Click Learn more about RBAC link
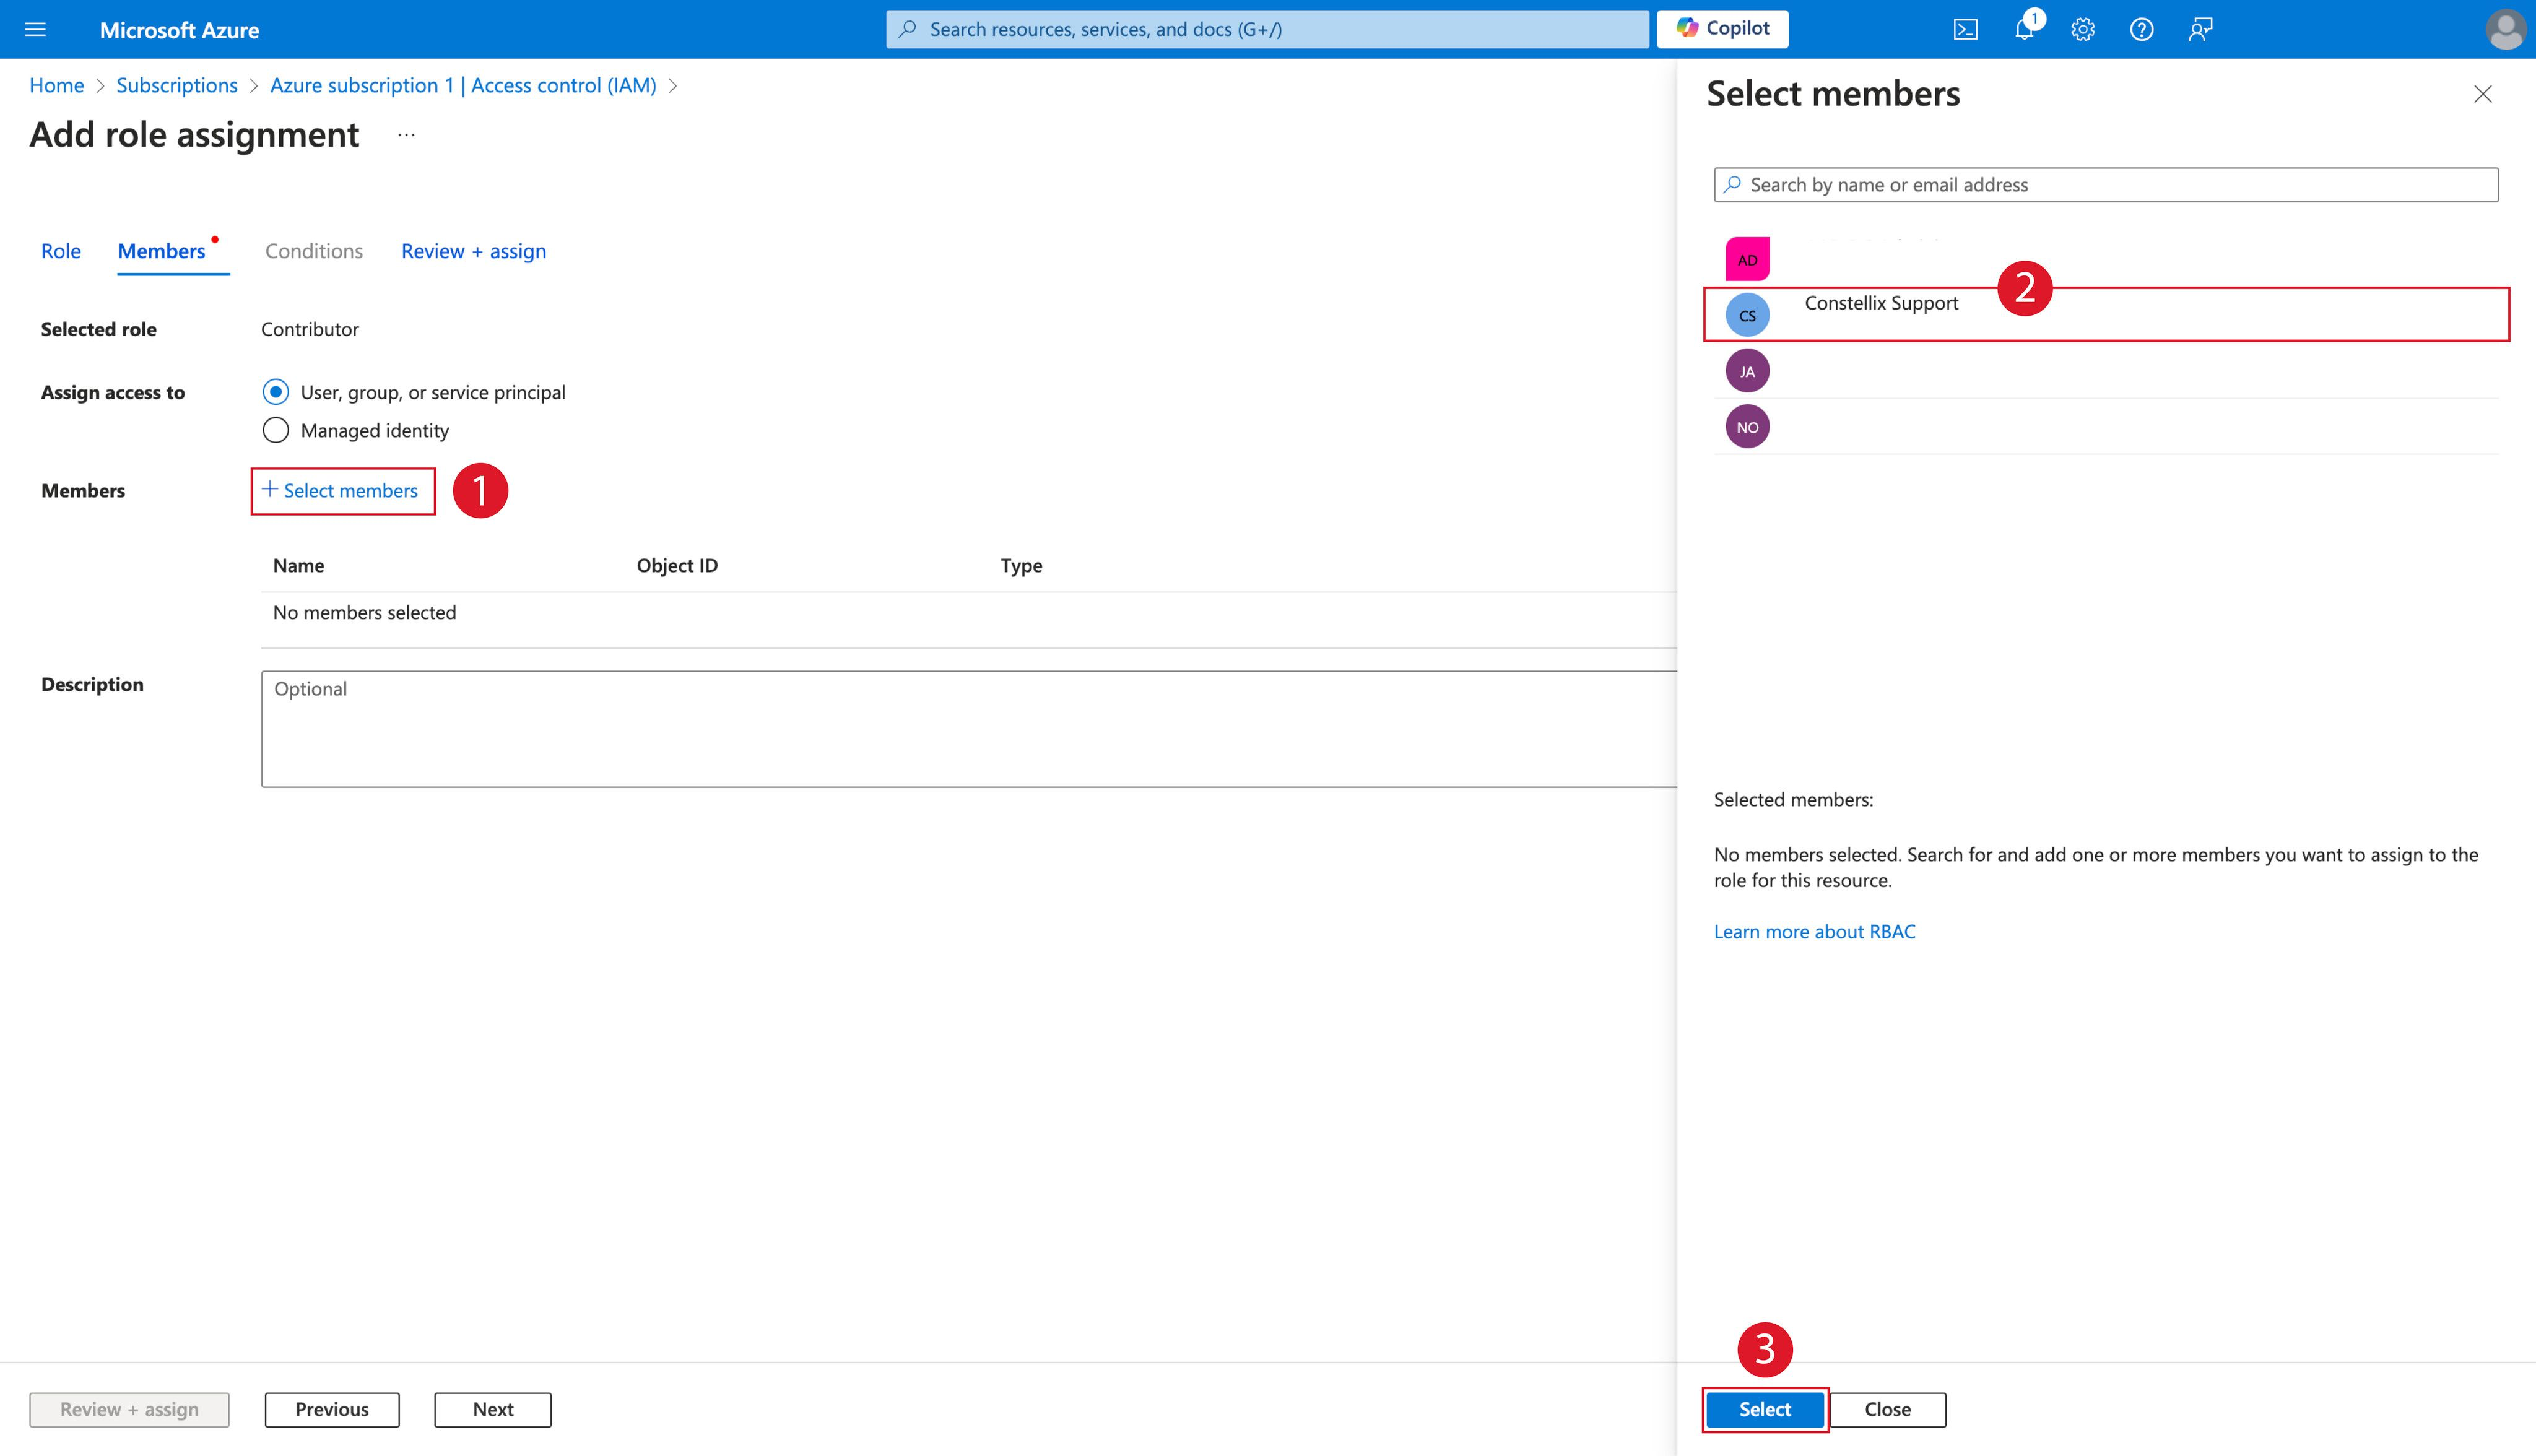Image resolution: width=2536 pixels, height=1456 pixels. 1814,931
